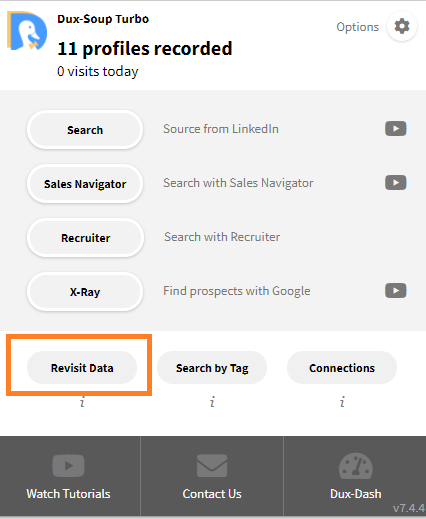426x519 pixels.
Task: Play the Sales Navigator tutorial video icon
Action: 396,183
